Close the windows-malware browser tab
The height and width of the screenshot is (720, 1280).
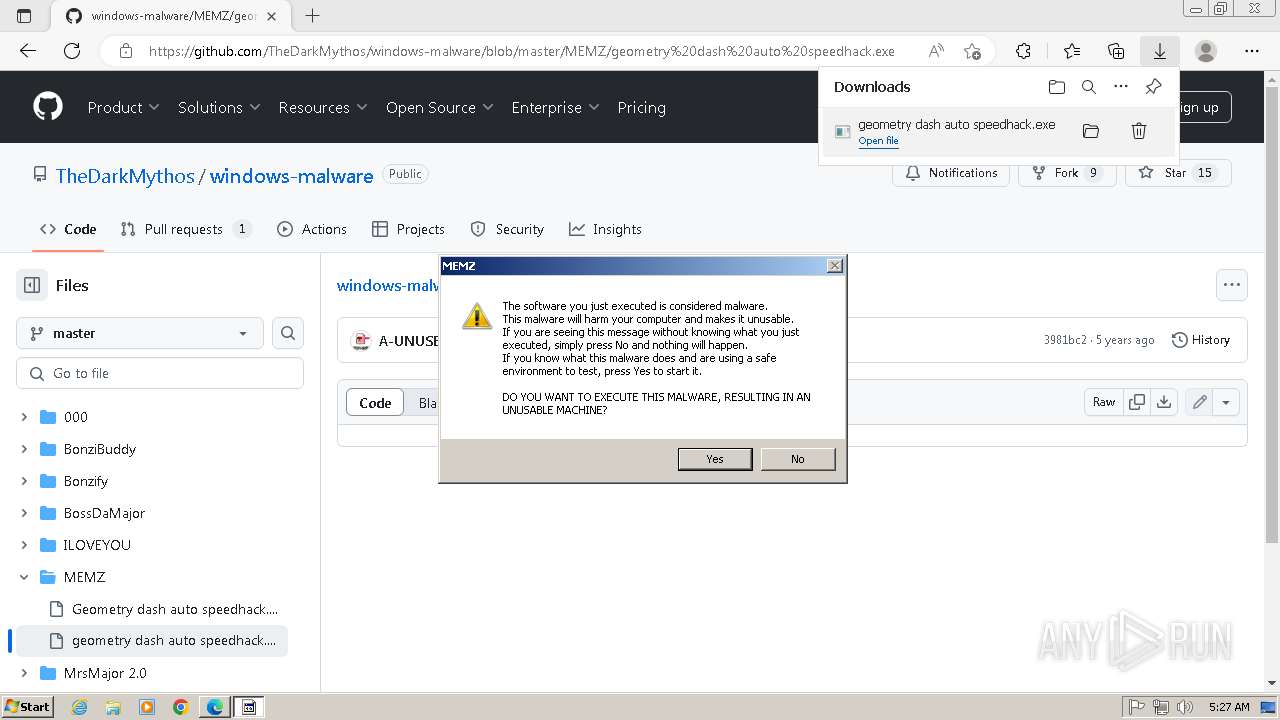tap(271, 16)
